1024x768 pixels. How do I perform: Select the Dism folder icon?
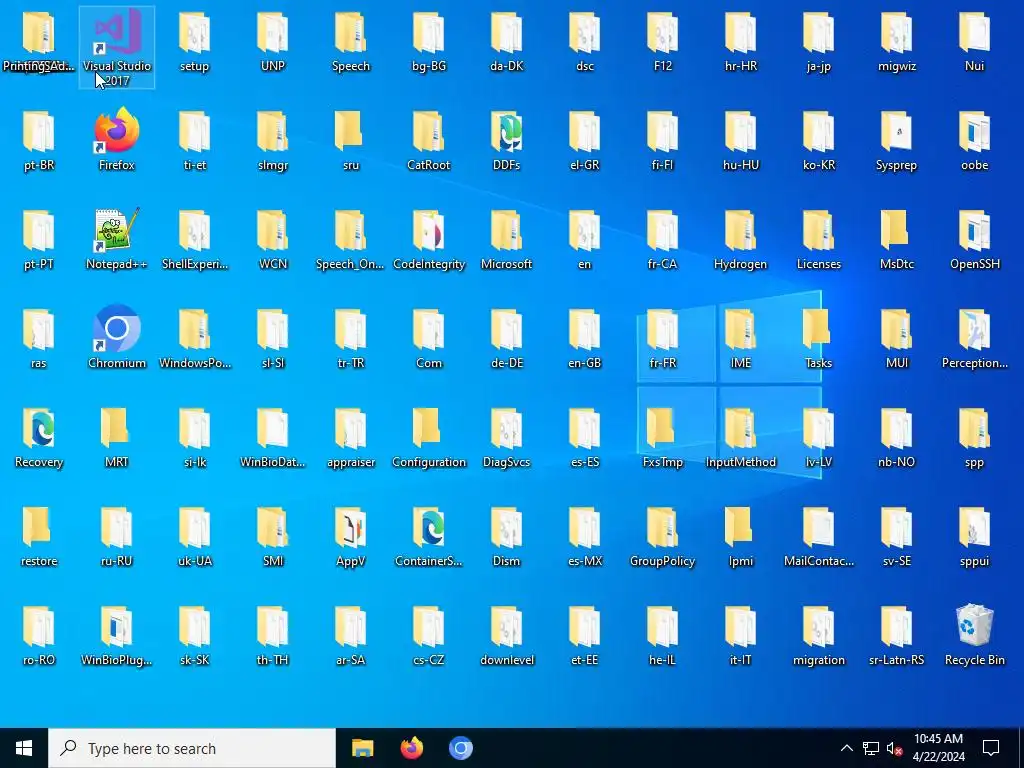click(x=507, y=536)
